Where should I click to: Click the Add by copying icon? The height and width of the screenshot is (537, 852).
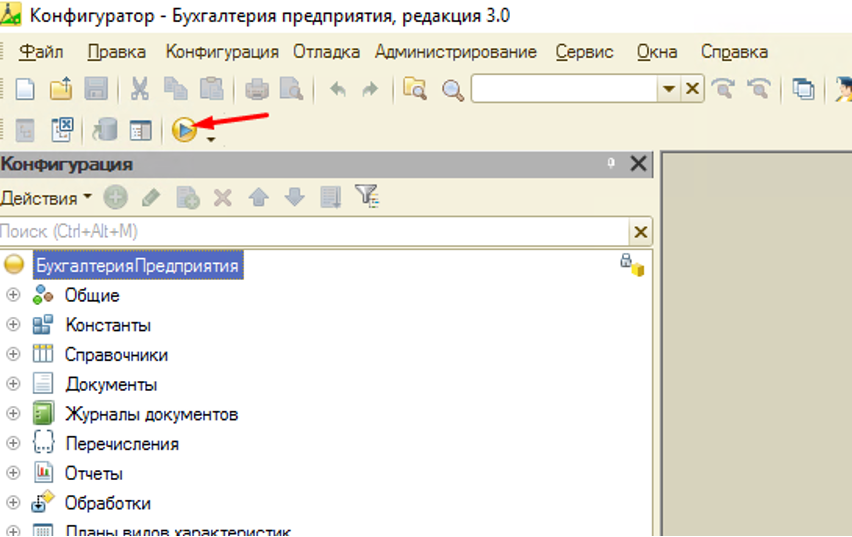click(188, 198)
